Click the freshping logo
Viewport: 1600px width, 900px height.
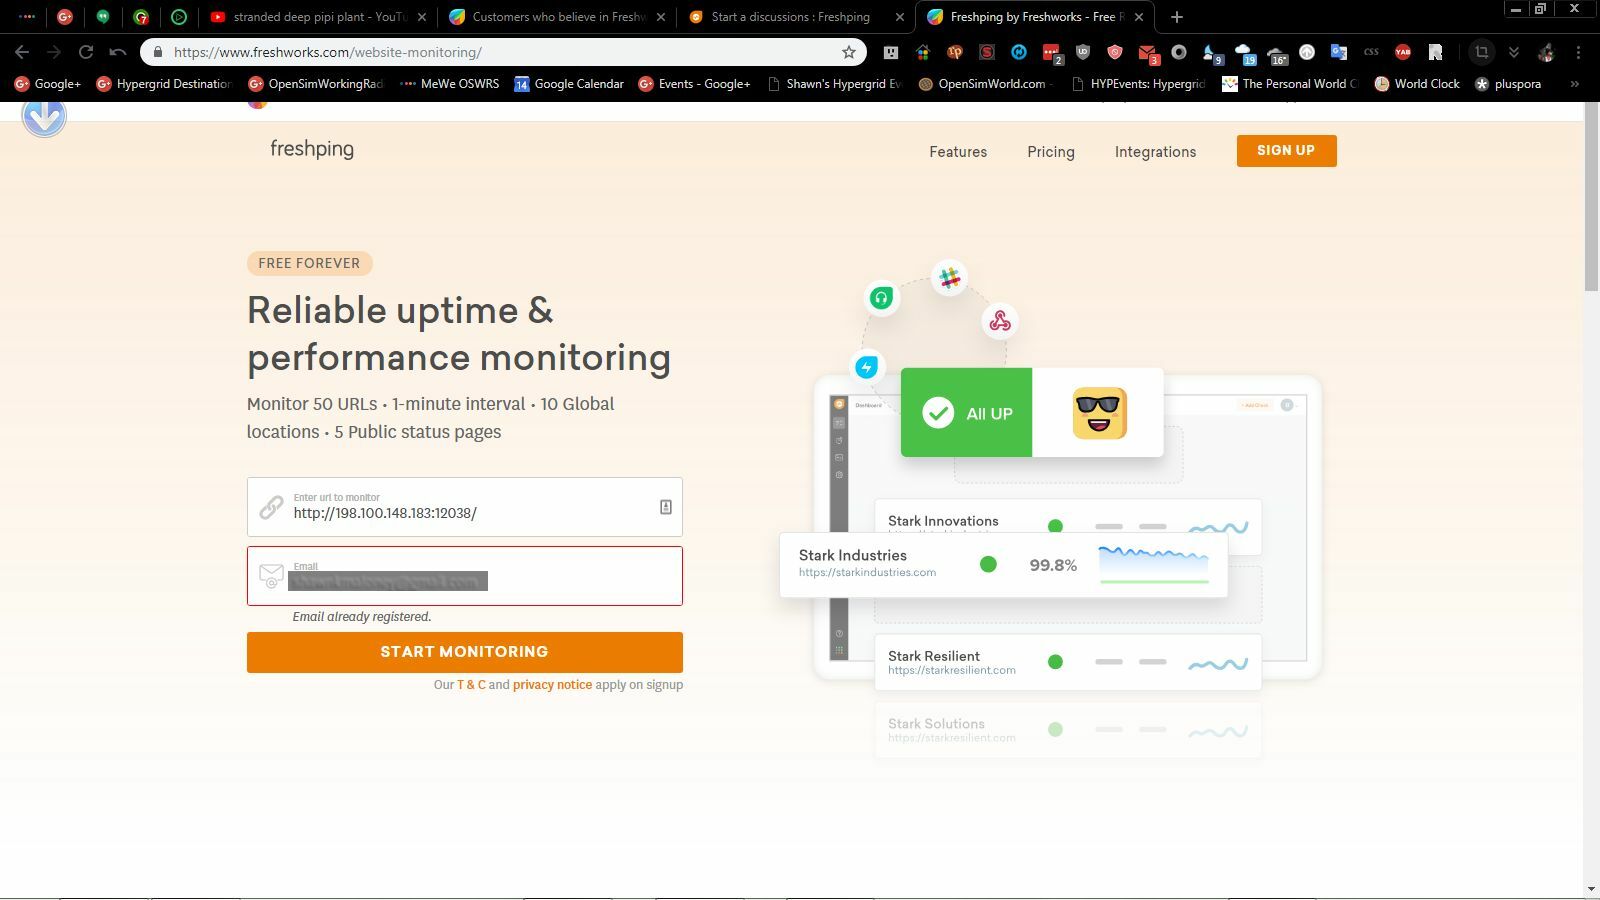click(x=312, y=149)
